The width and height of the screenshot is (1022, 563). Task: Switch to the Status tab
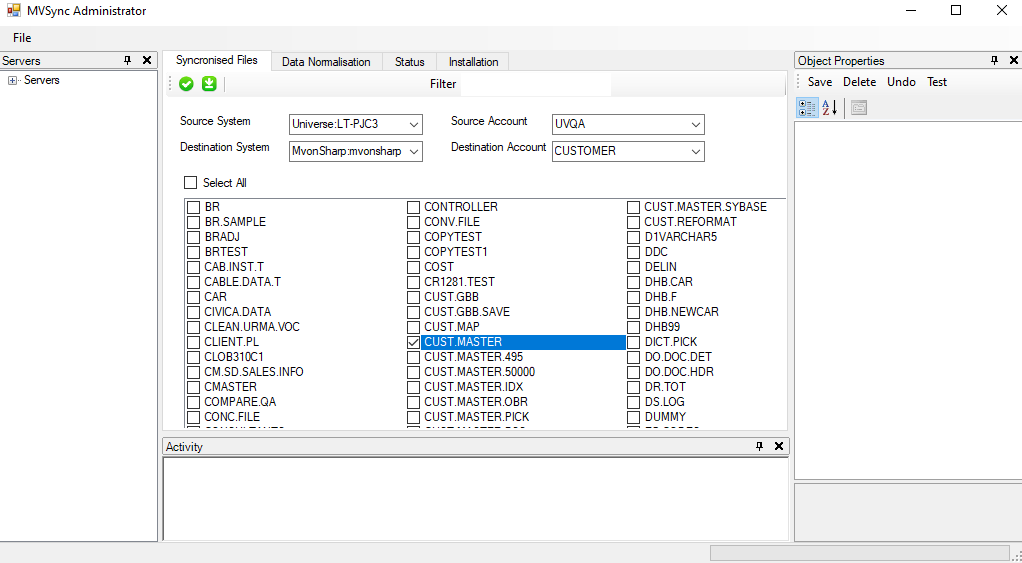[409, 62]
